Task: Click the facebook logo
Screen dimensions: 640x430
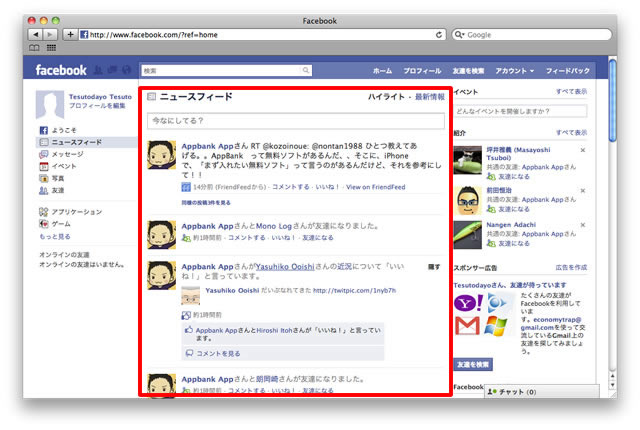Action: (x=61, y=70)
